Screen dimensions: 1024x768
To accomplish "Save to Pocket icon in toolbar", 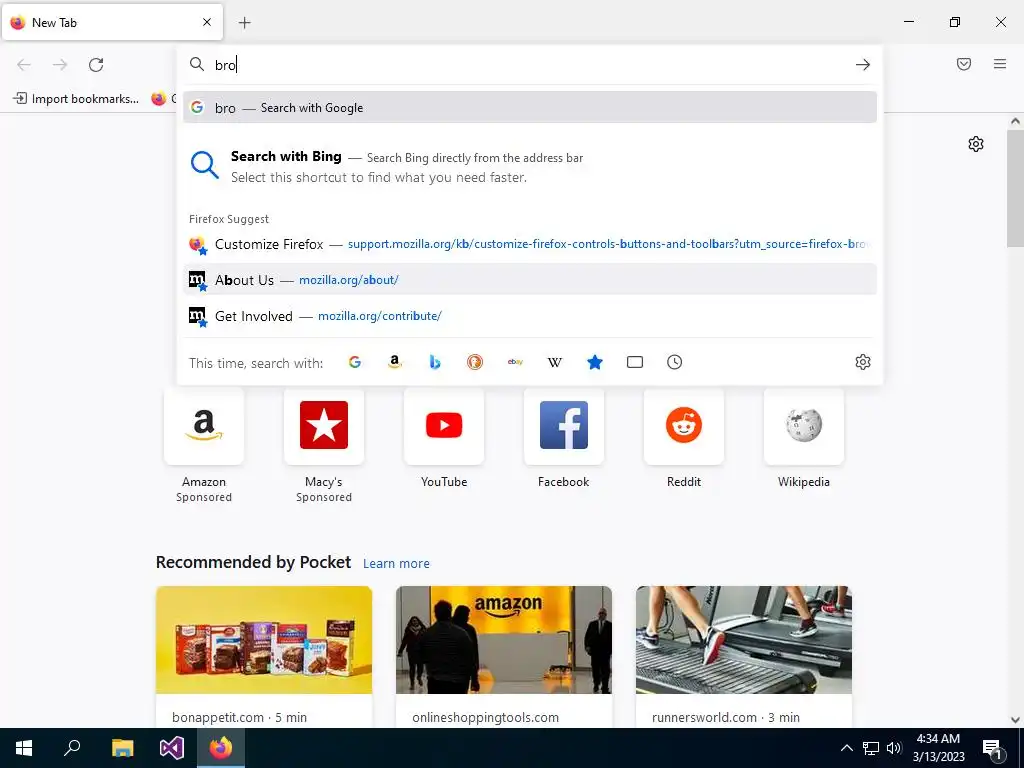I will click(x=964, y=64).
